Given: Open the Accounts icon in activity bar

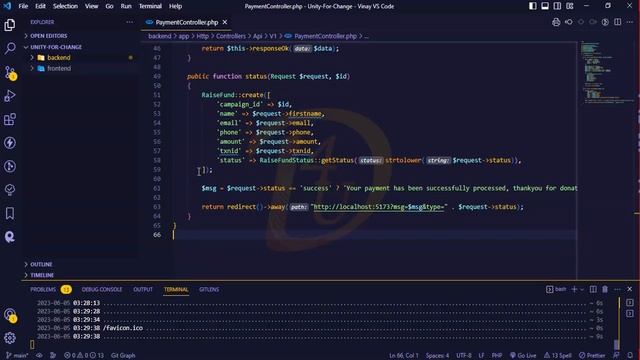Looking at the screenshot, I should (x=10, y=315).
